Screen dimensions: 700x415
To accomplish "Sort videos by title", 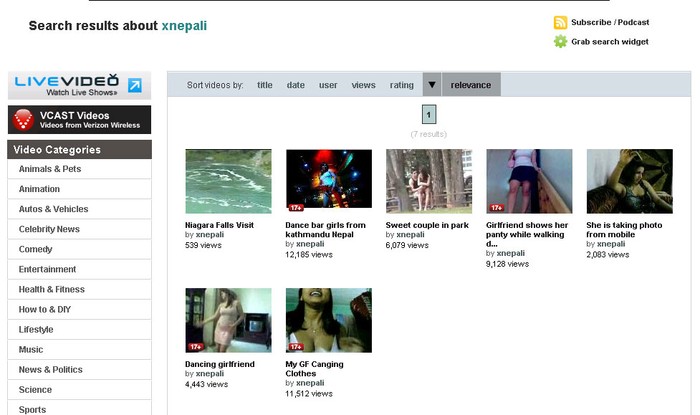I will (265, 85).
